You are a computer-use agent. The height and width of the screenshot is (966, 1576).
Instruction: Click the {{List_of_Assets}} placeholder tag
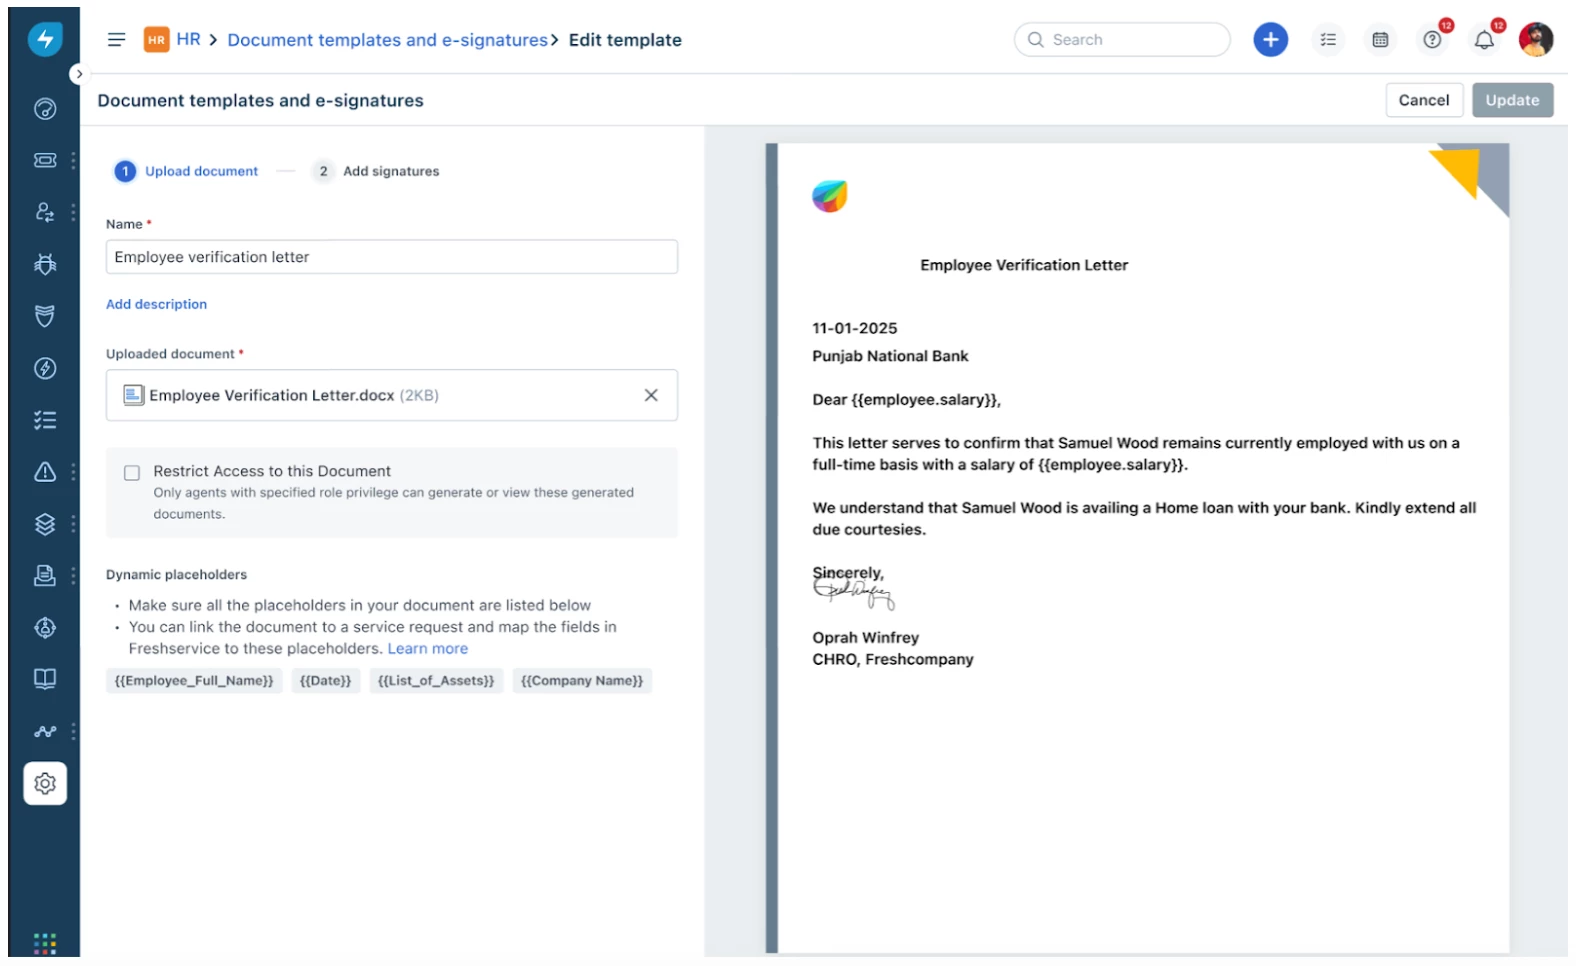tap(436, 681)
